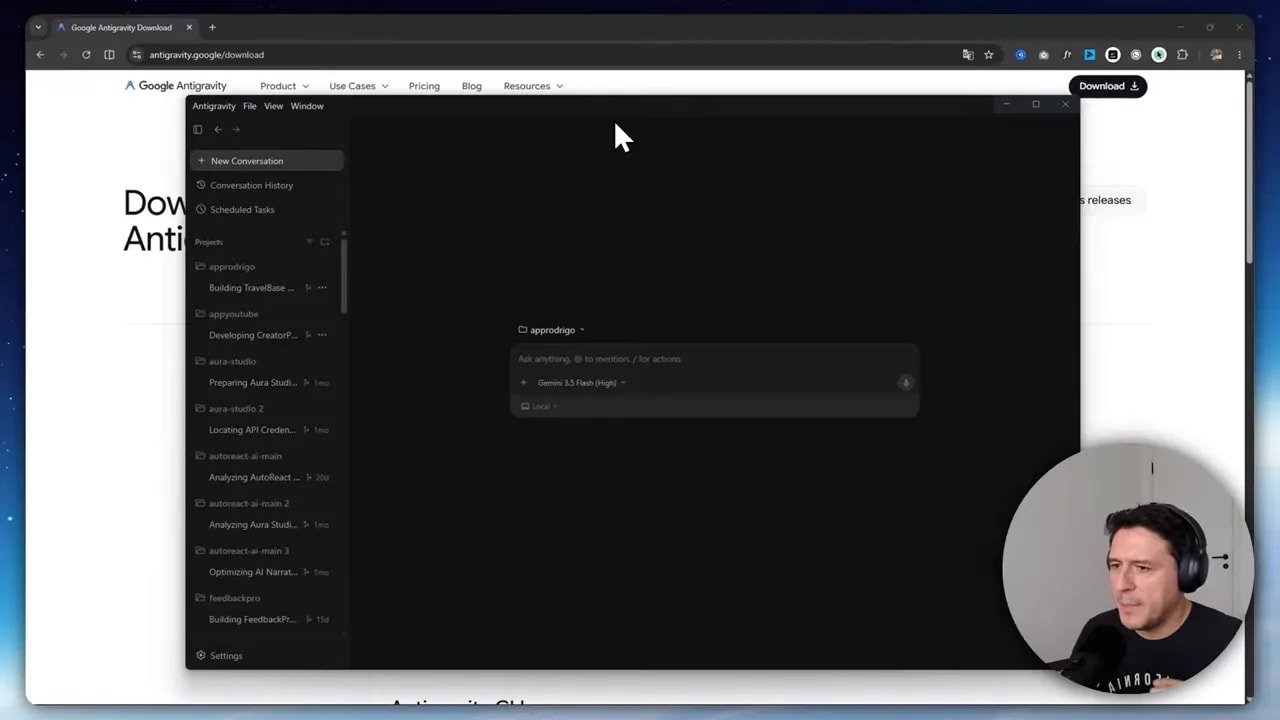The height and width of the screenshot is (720, 1280).
Task: Open the Window menu
Action: click(307, 106)
